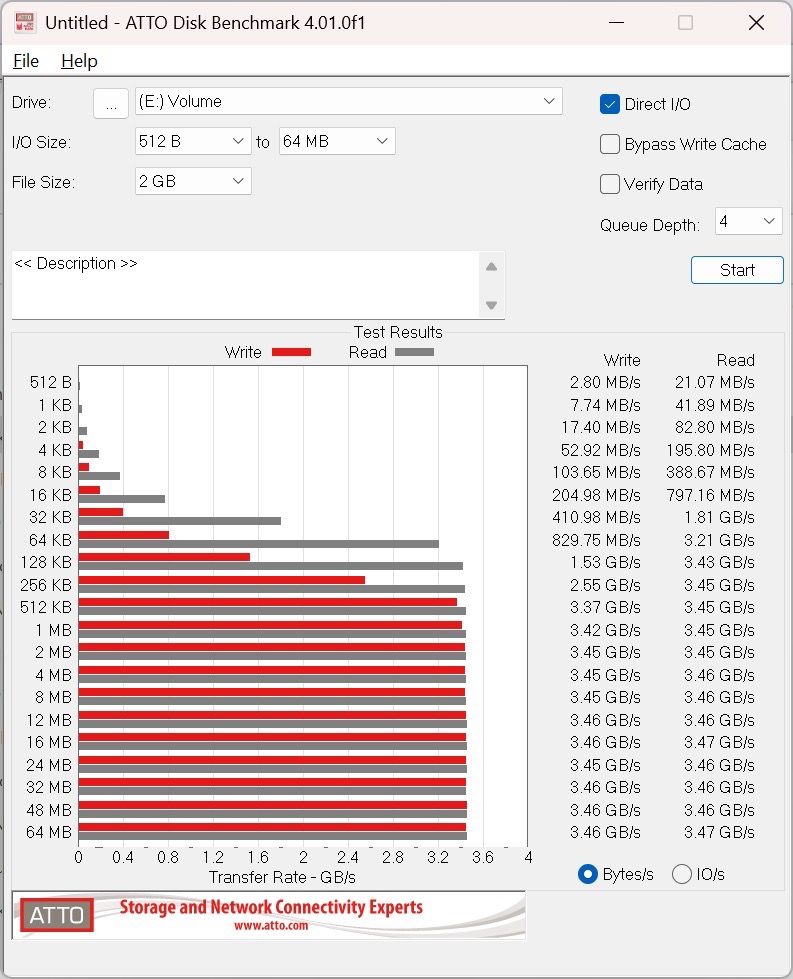Expand the 2 GB File Size dropdown
Screen dimensions: 793x979
pos(193,181)
